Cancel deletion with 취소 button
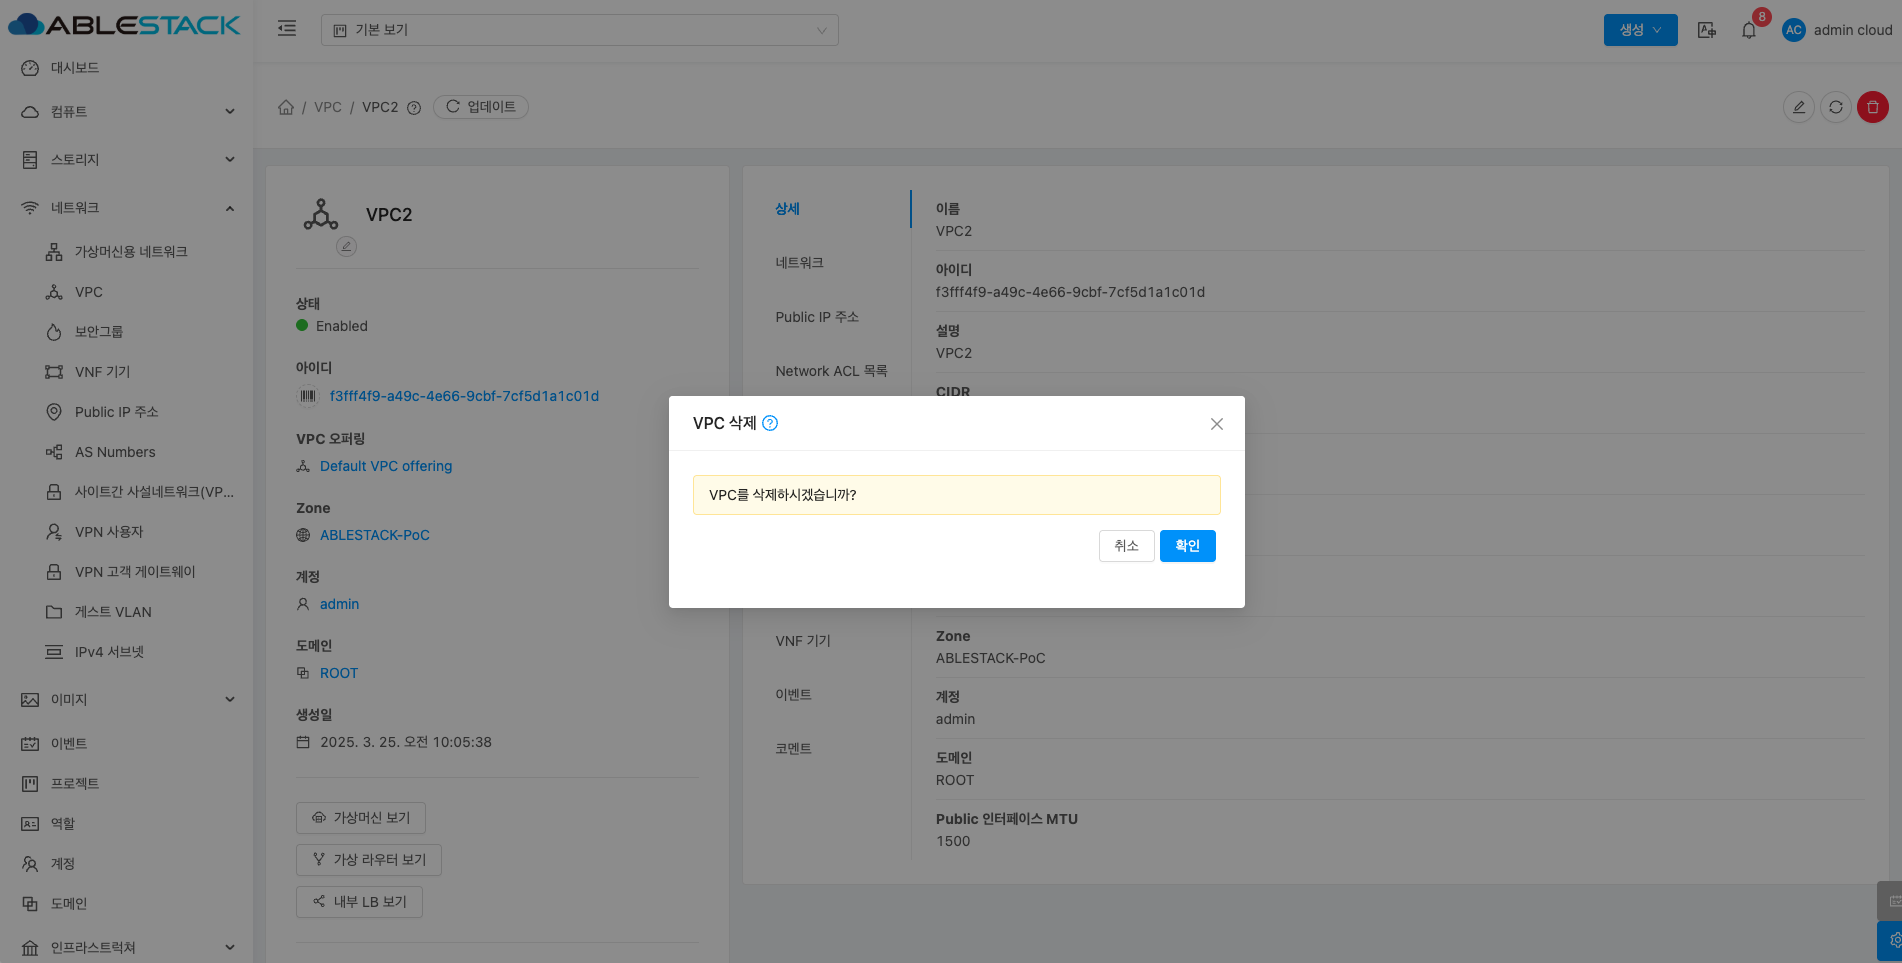The height and width of the screenshot is (963, 1902). 1126,546
